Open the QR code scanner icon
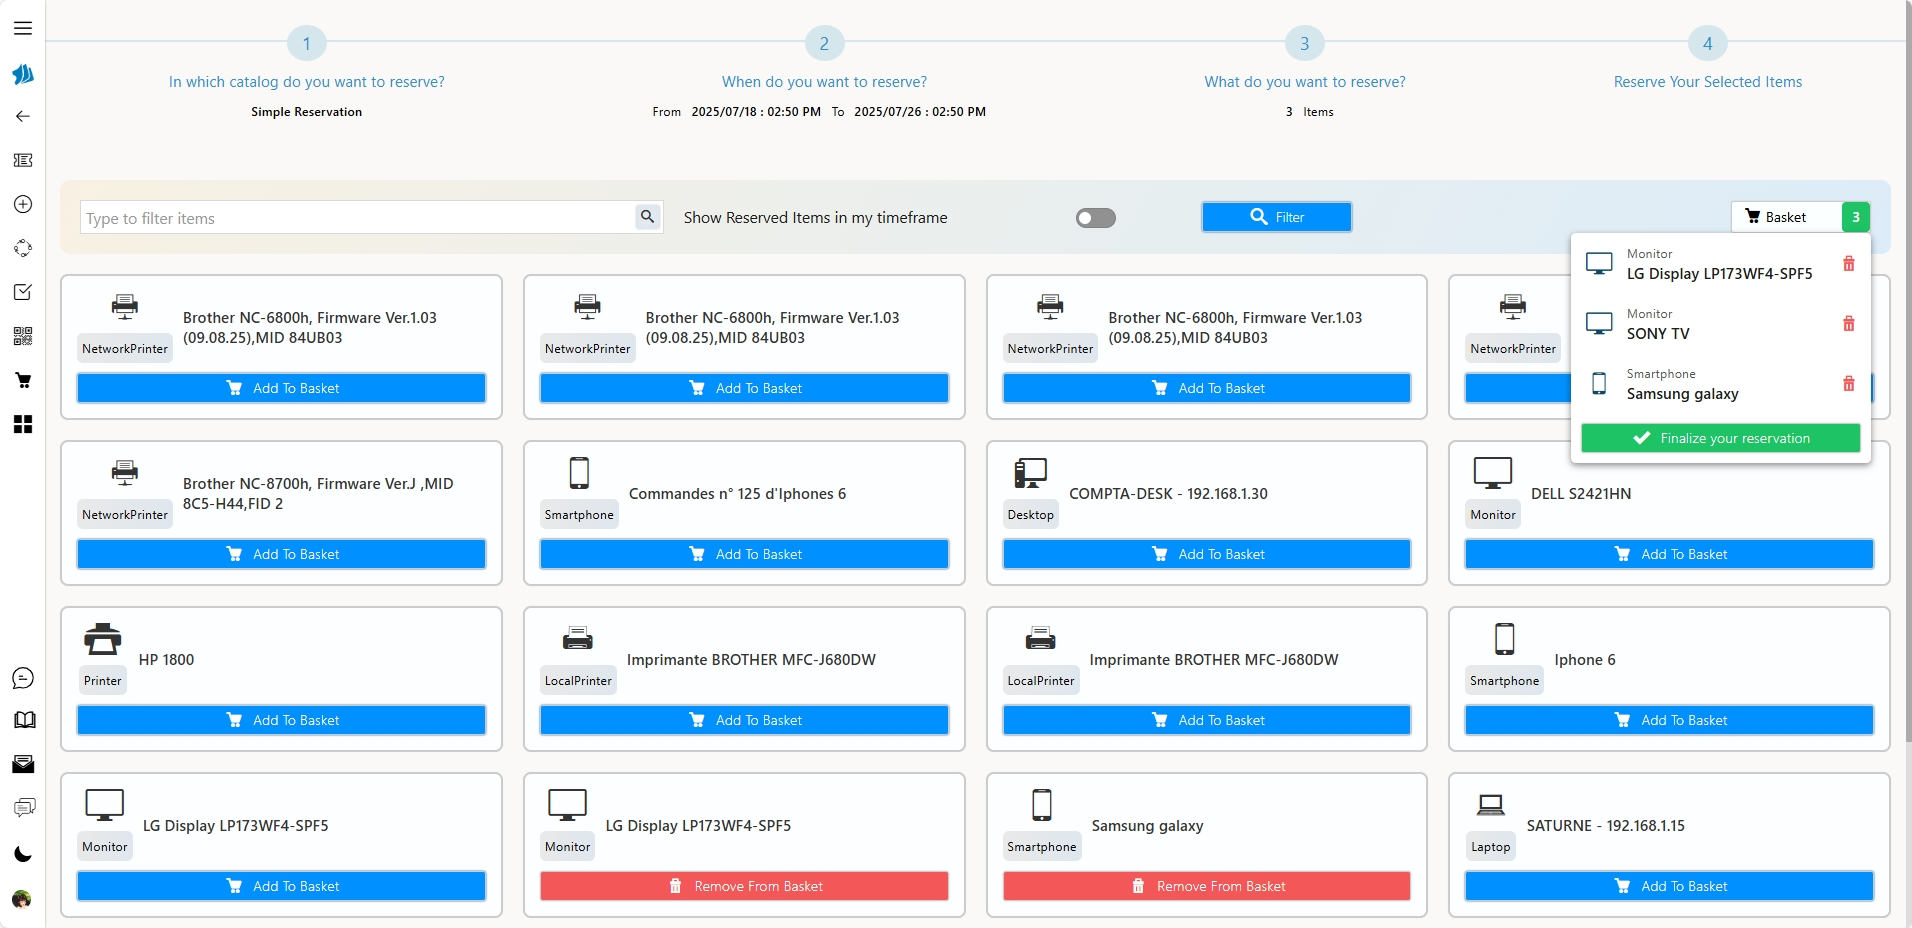The height and width of the screenshot is (928, 1912). [x=23, y=336]
